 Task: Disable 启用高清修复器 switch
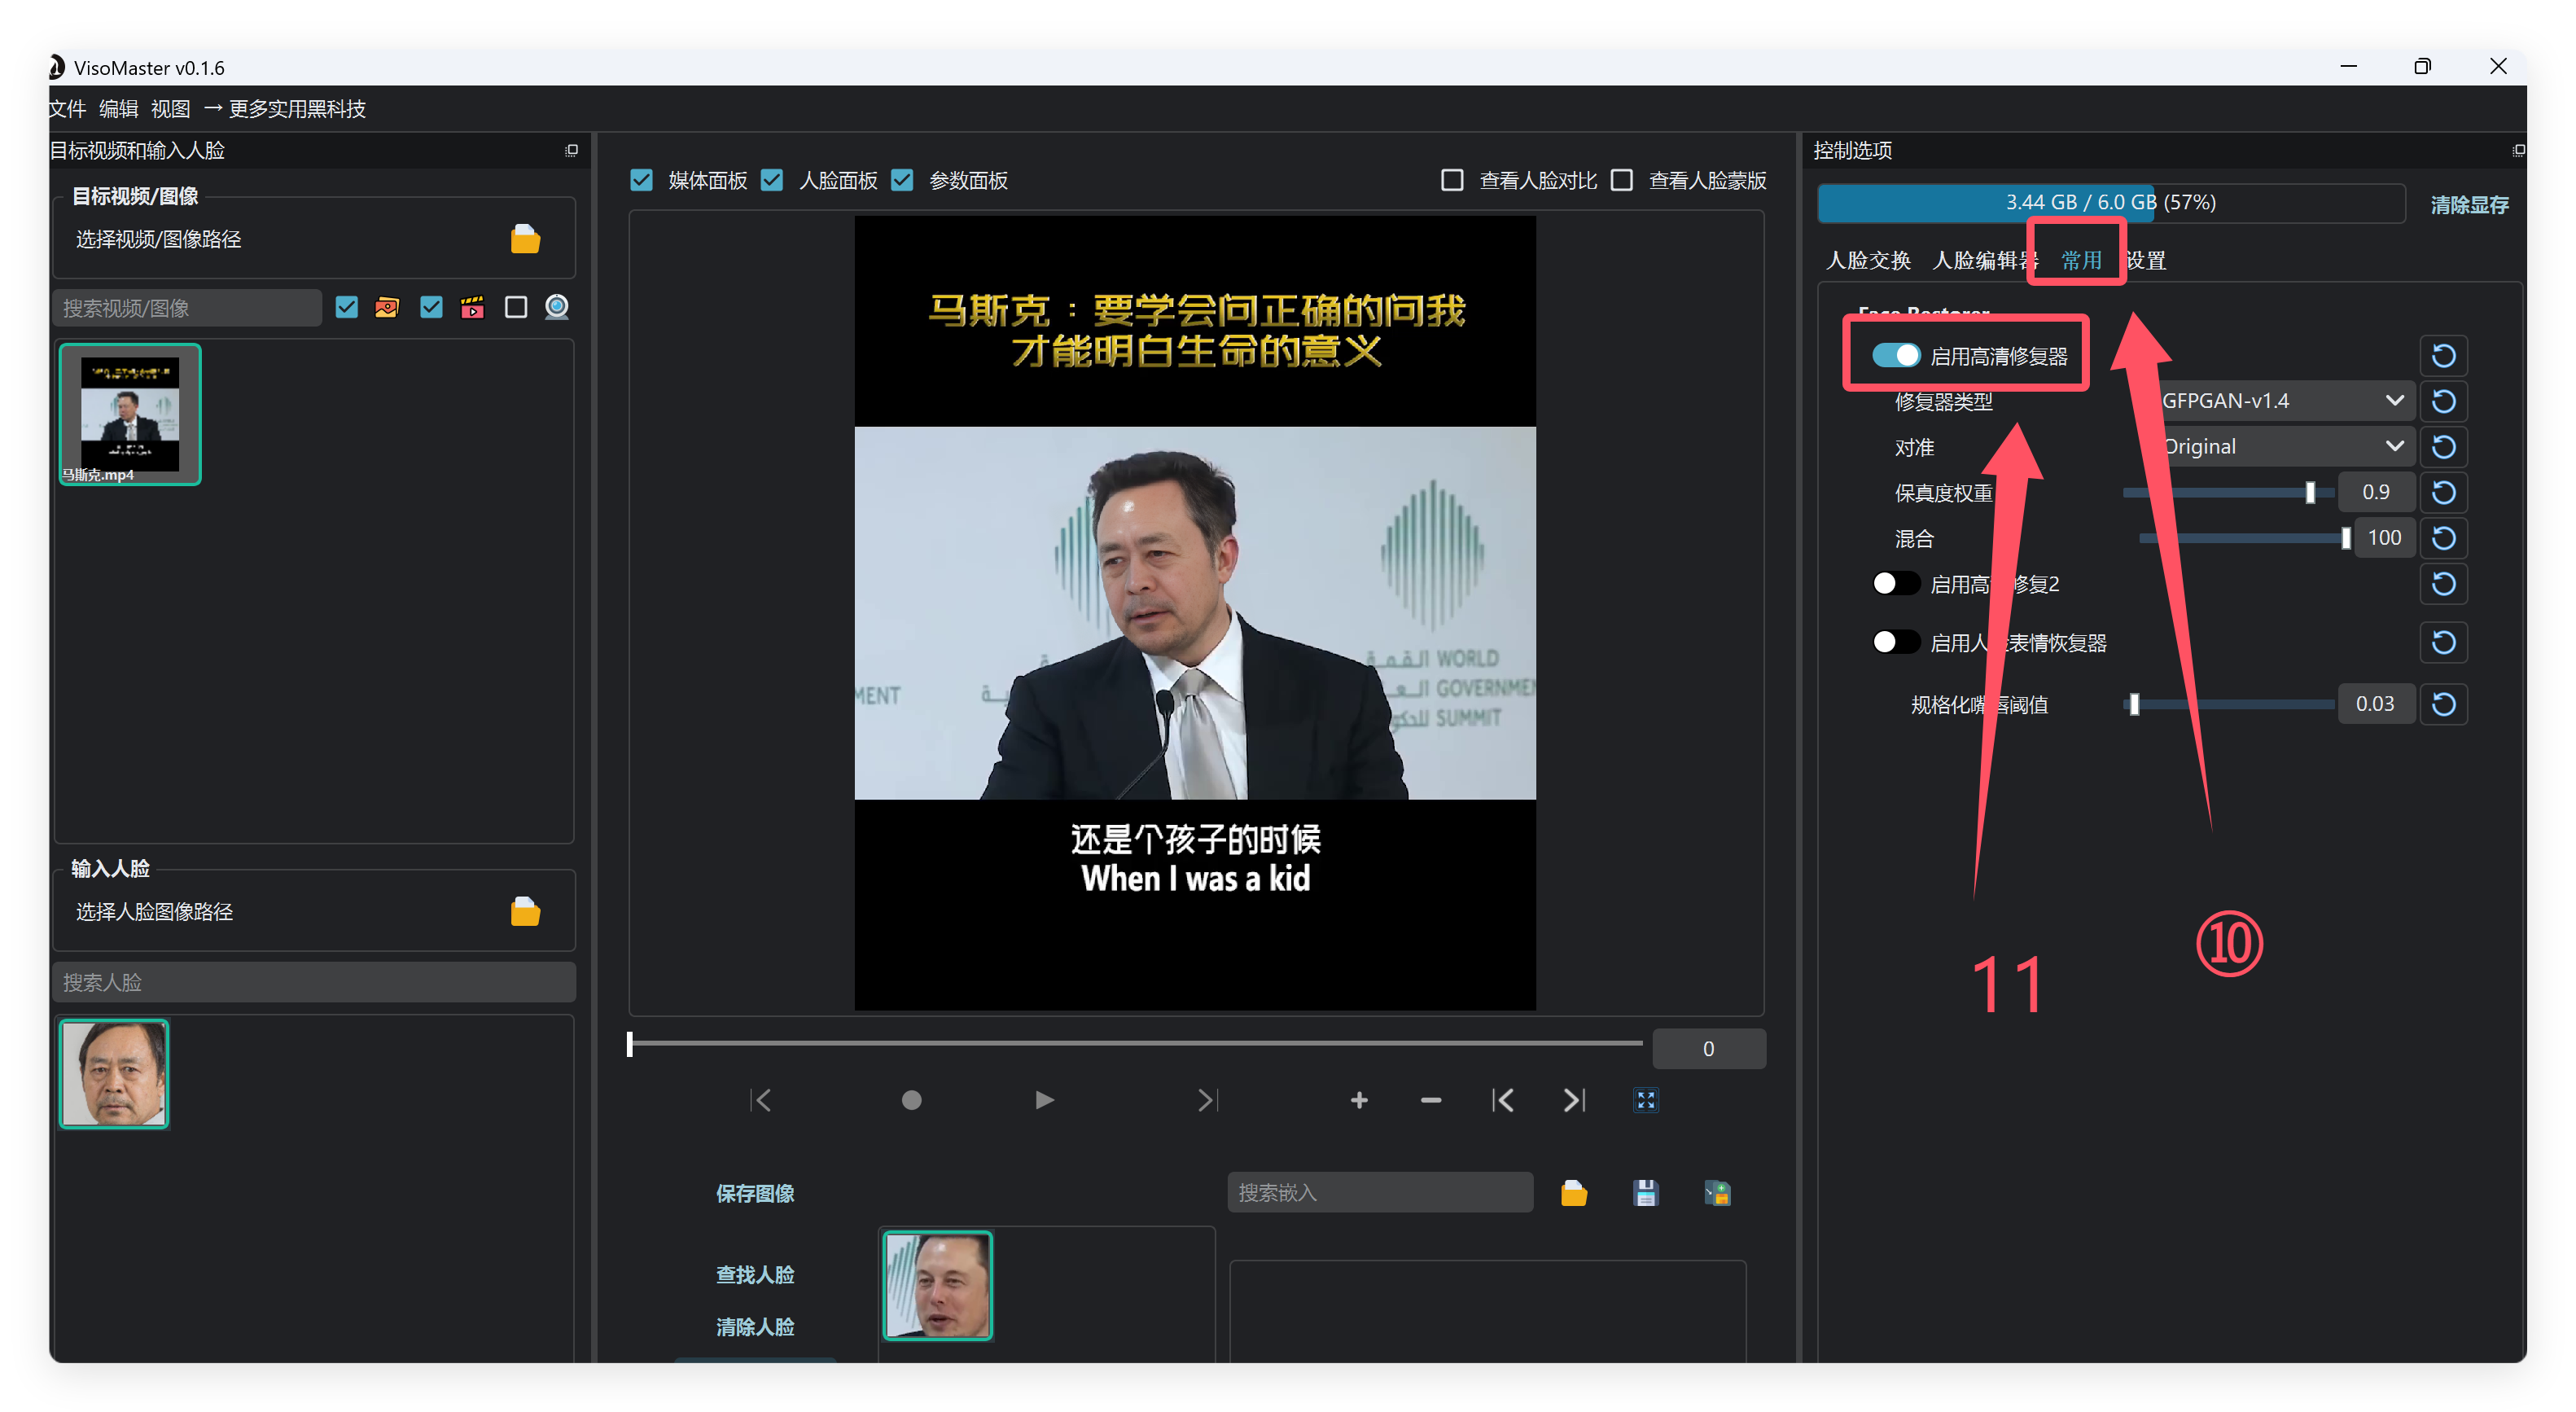[1896, 356]
